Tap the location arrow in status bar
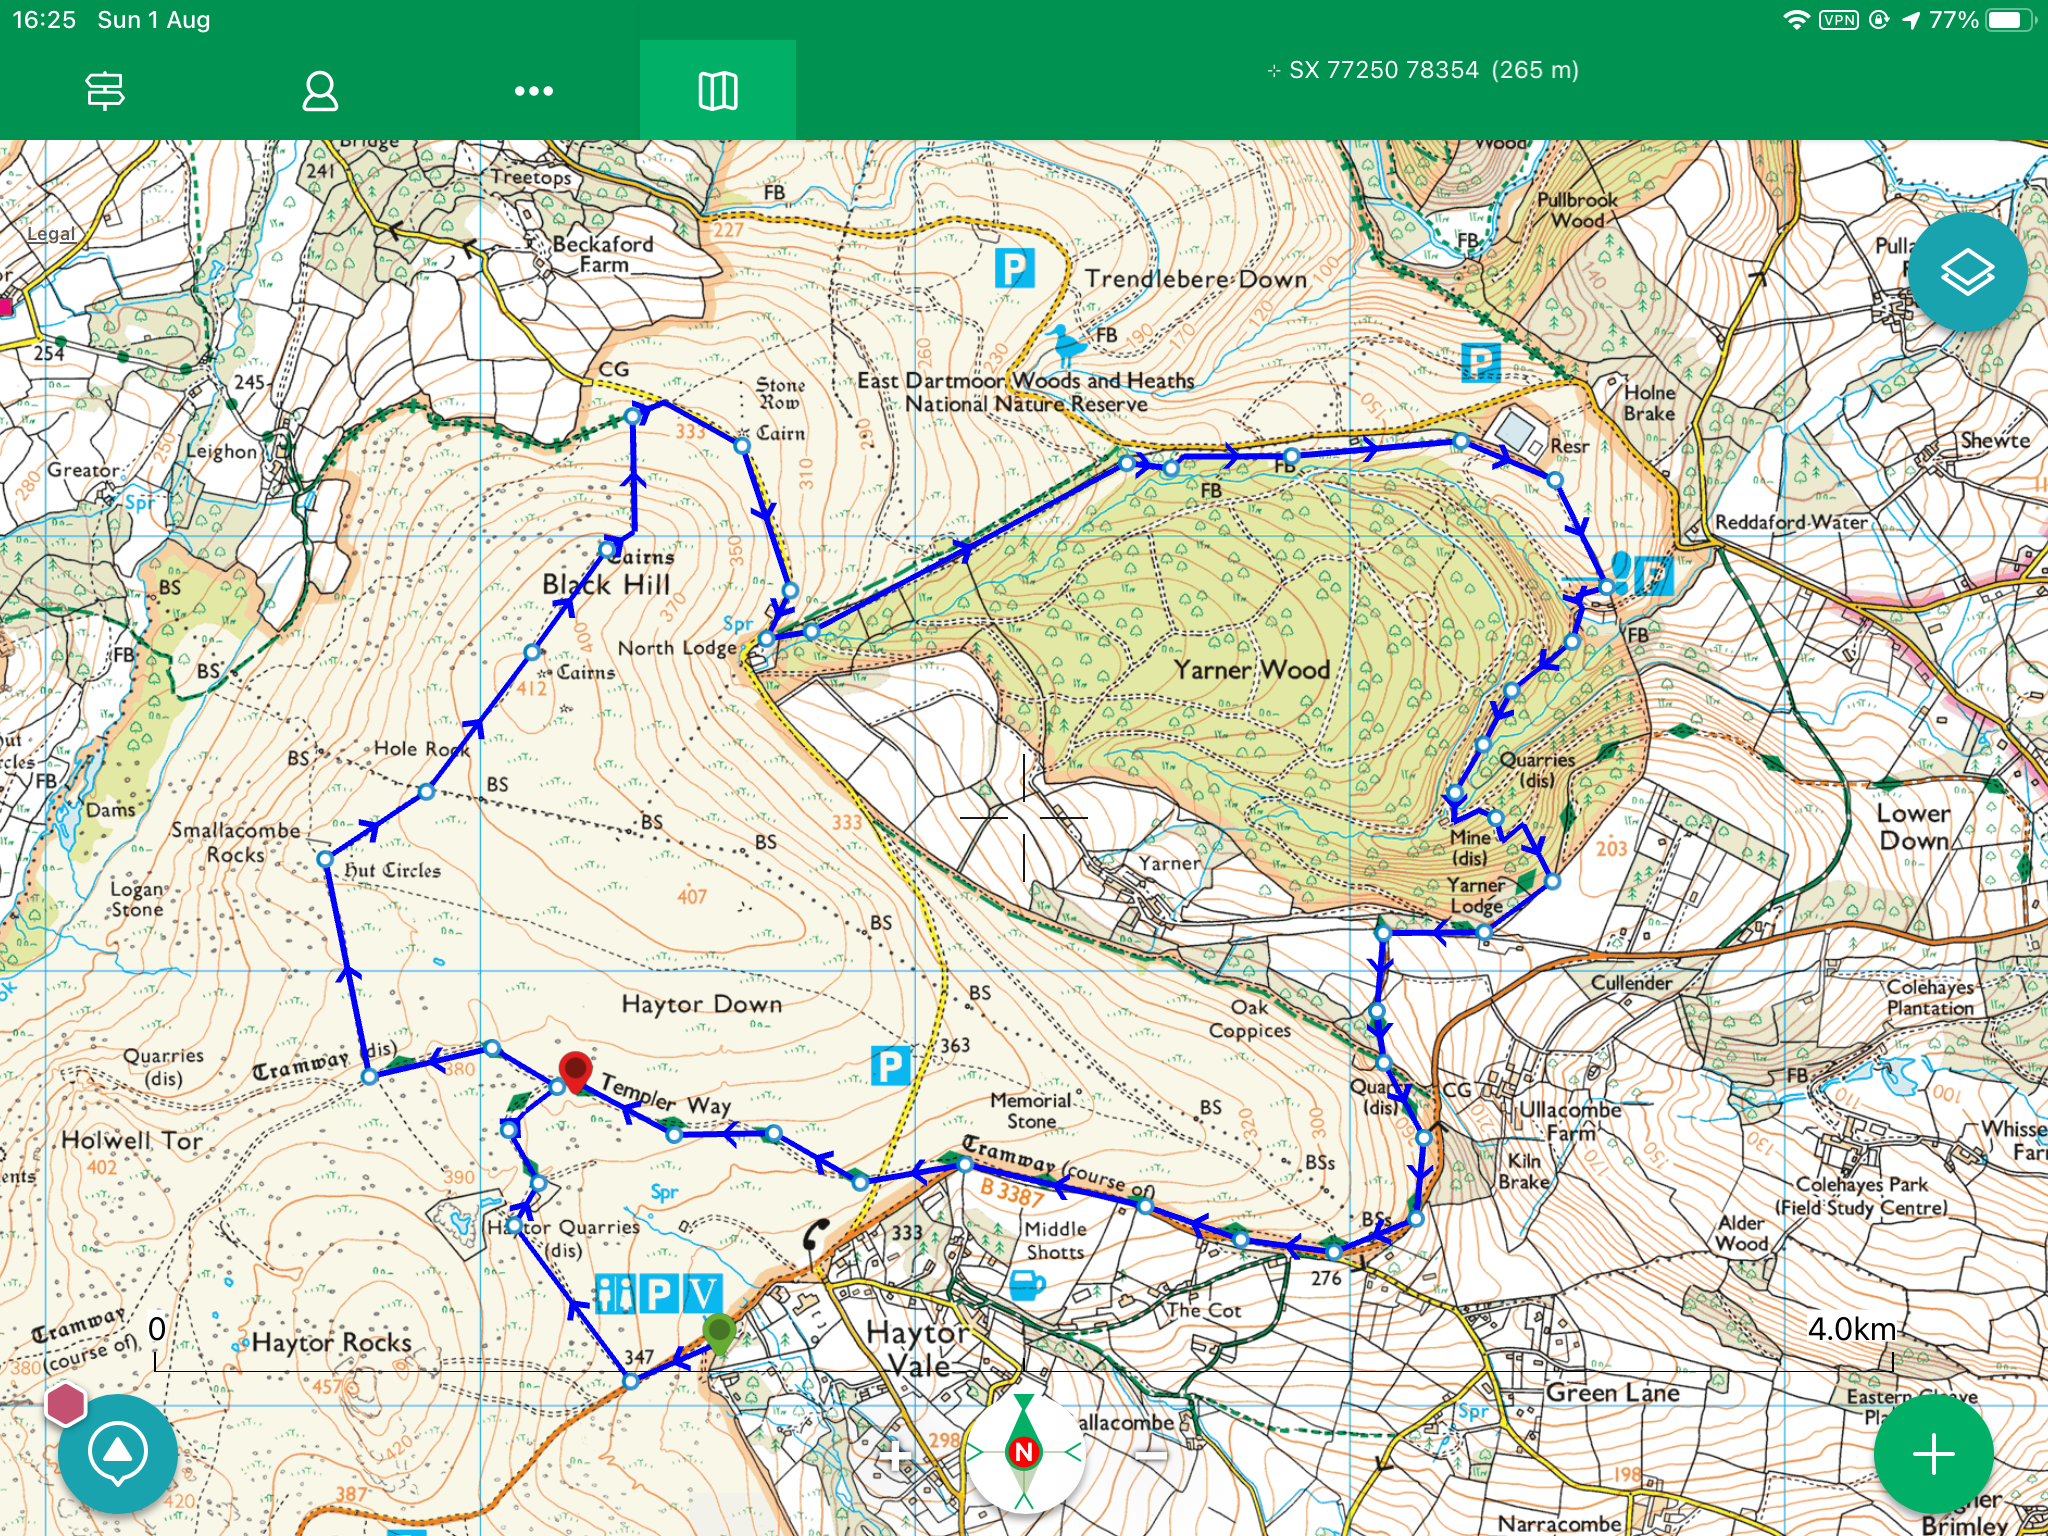This screenshot has height=1536, width=2048. pyautogui.click(x=1911, y=20)
